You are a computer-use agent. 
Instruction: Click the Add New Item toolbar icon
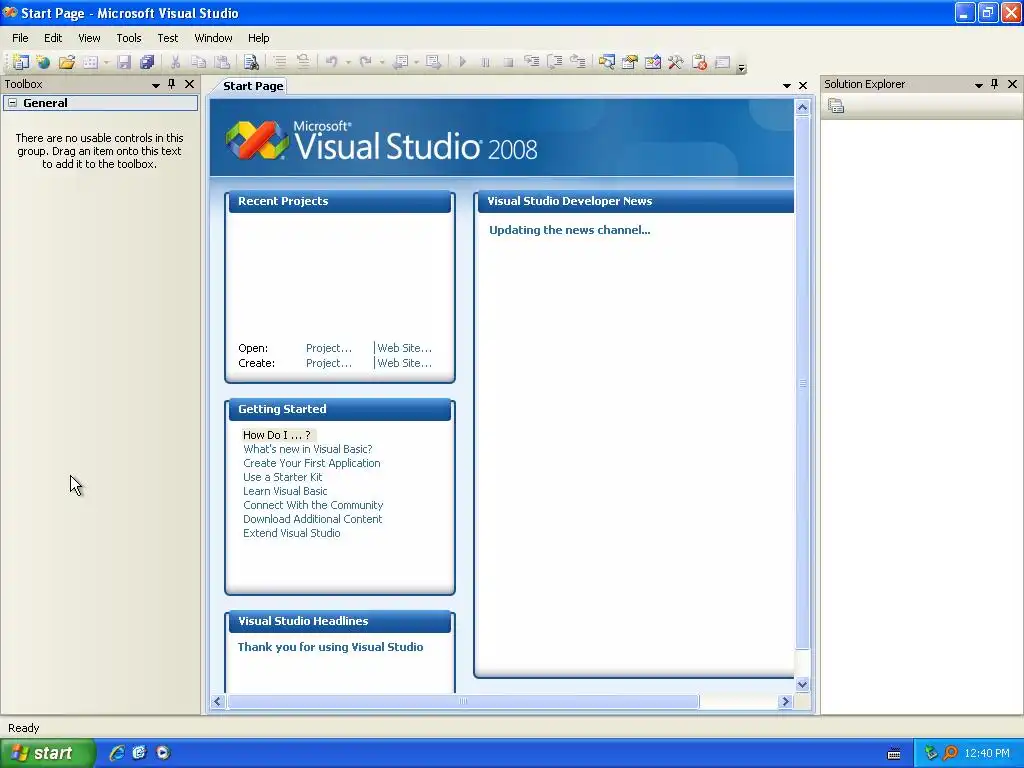coord(91,62)
